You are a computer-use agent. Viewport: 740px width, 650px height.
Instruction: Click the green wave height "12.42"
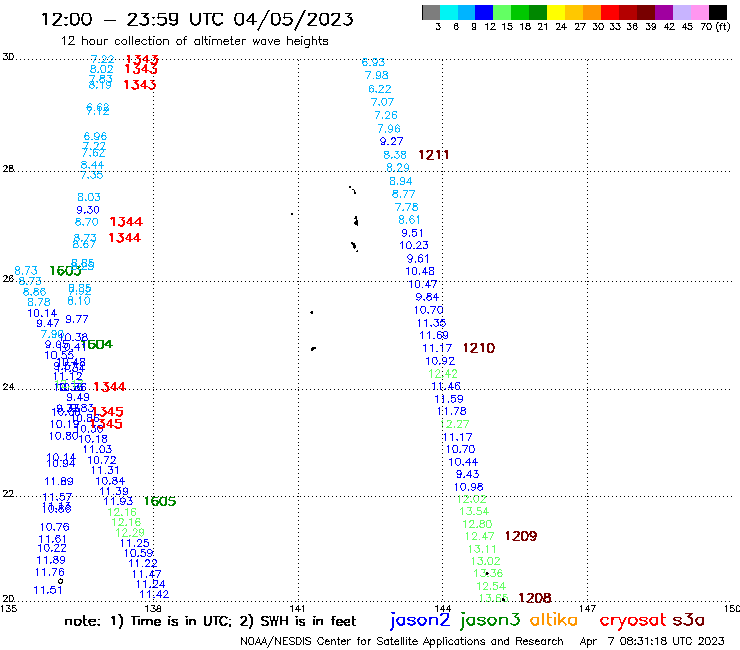click(x=443, y=374)
